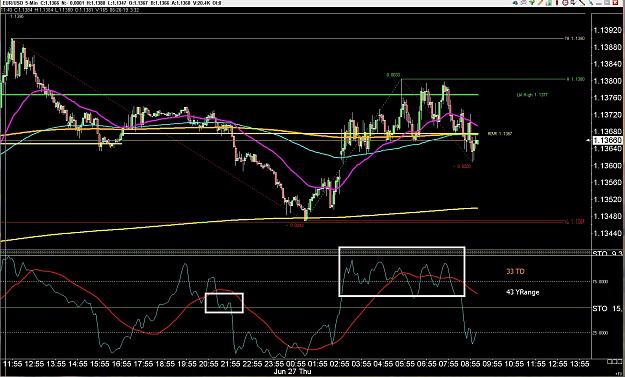Click the downward arrow toolbar icon
The width and height of the screenshot is (625, 377).
[574, 2]
